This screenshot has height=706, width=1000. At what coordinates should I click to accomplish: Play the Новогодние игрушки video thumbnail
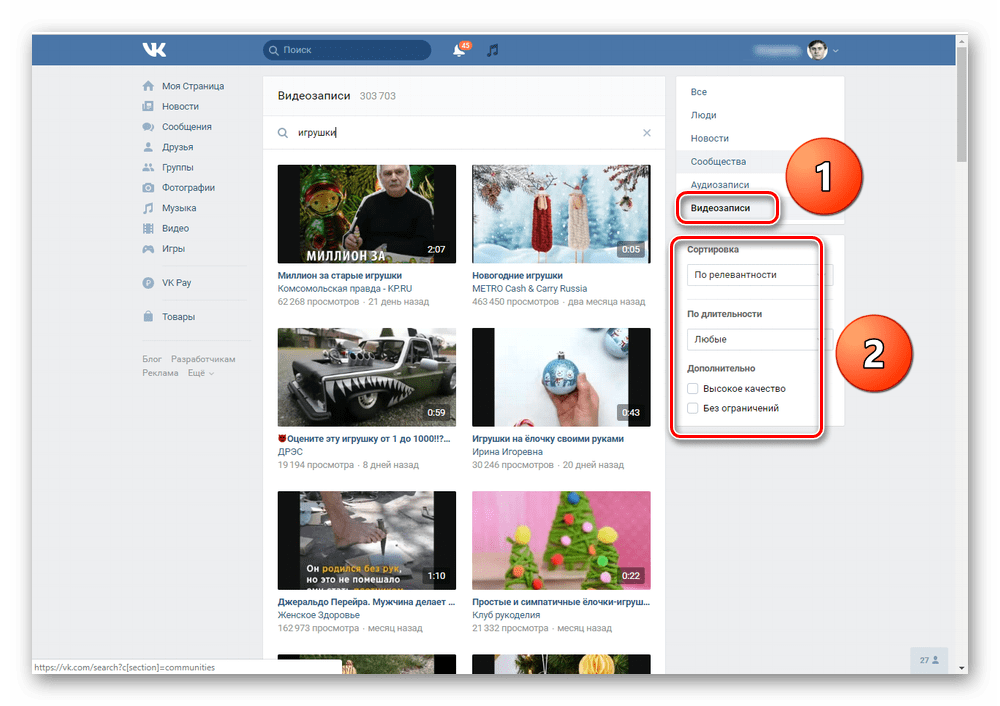pos(561,214)
